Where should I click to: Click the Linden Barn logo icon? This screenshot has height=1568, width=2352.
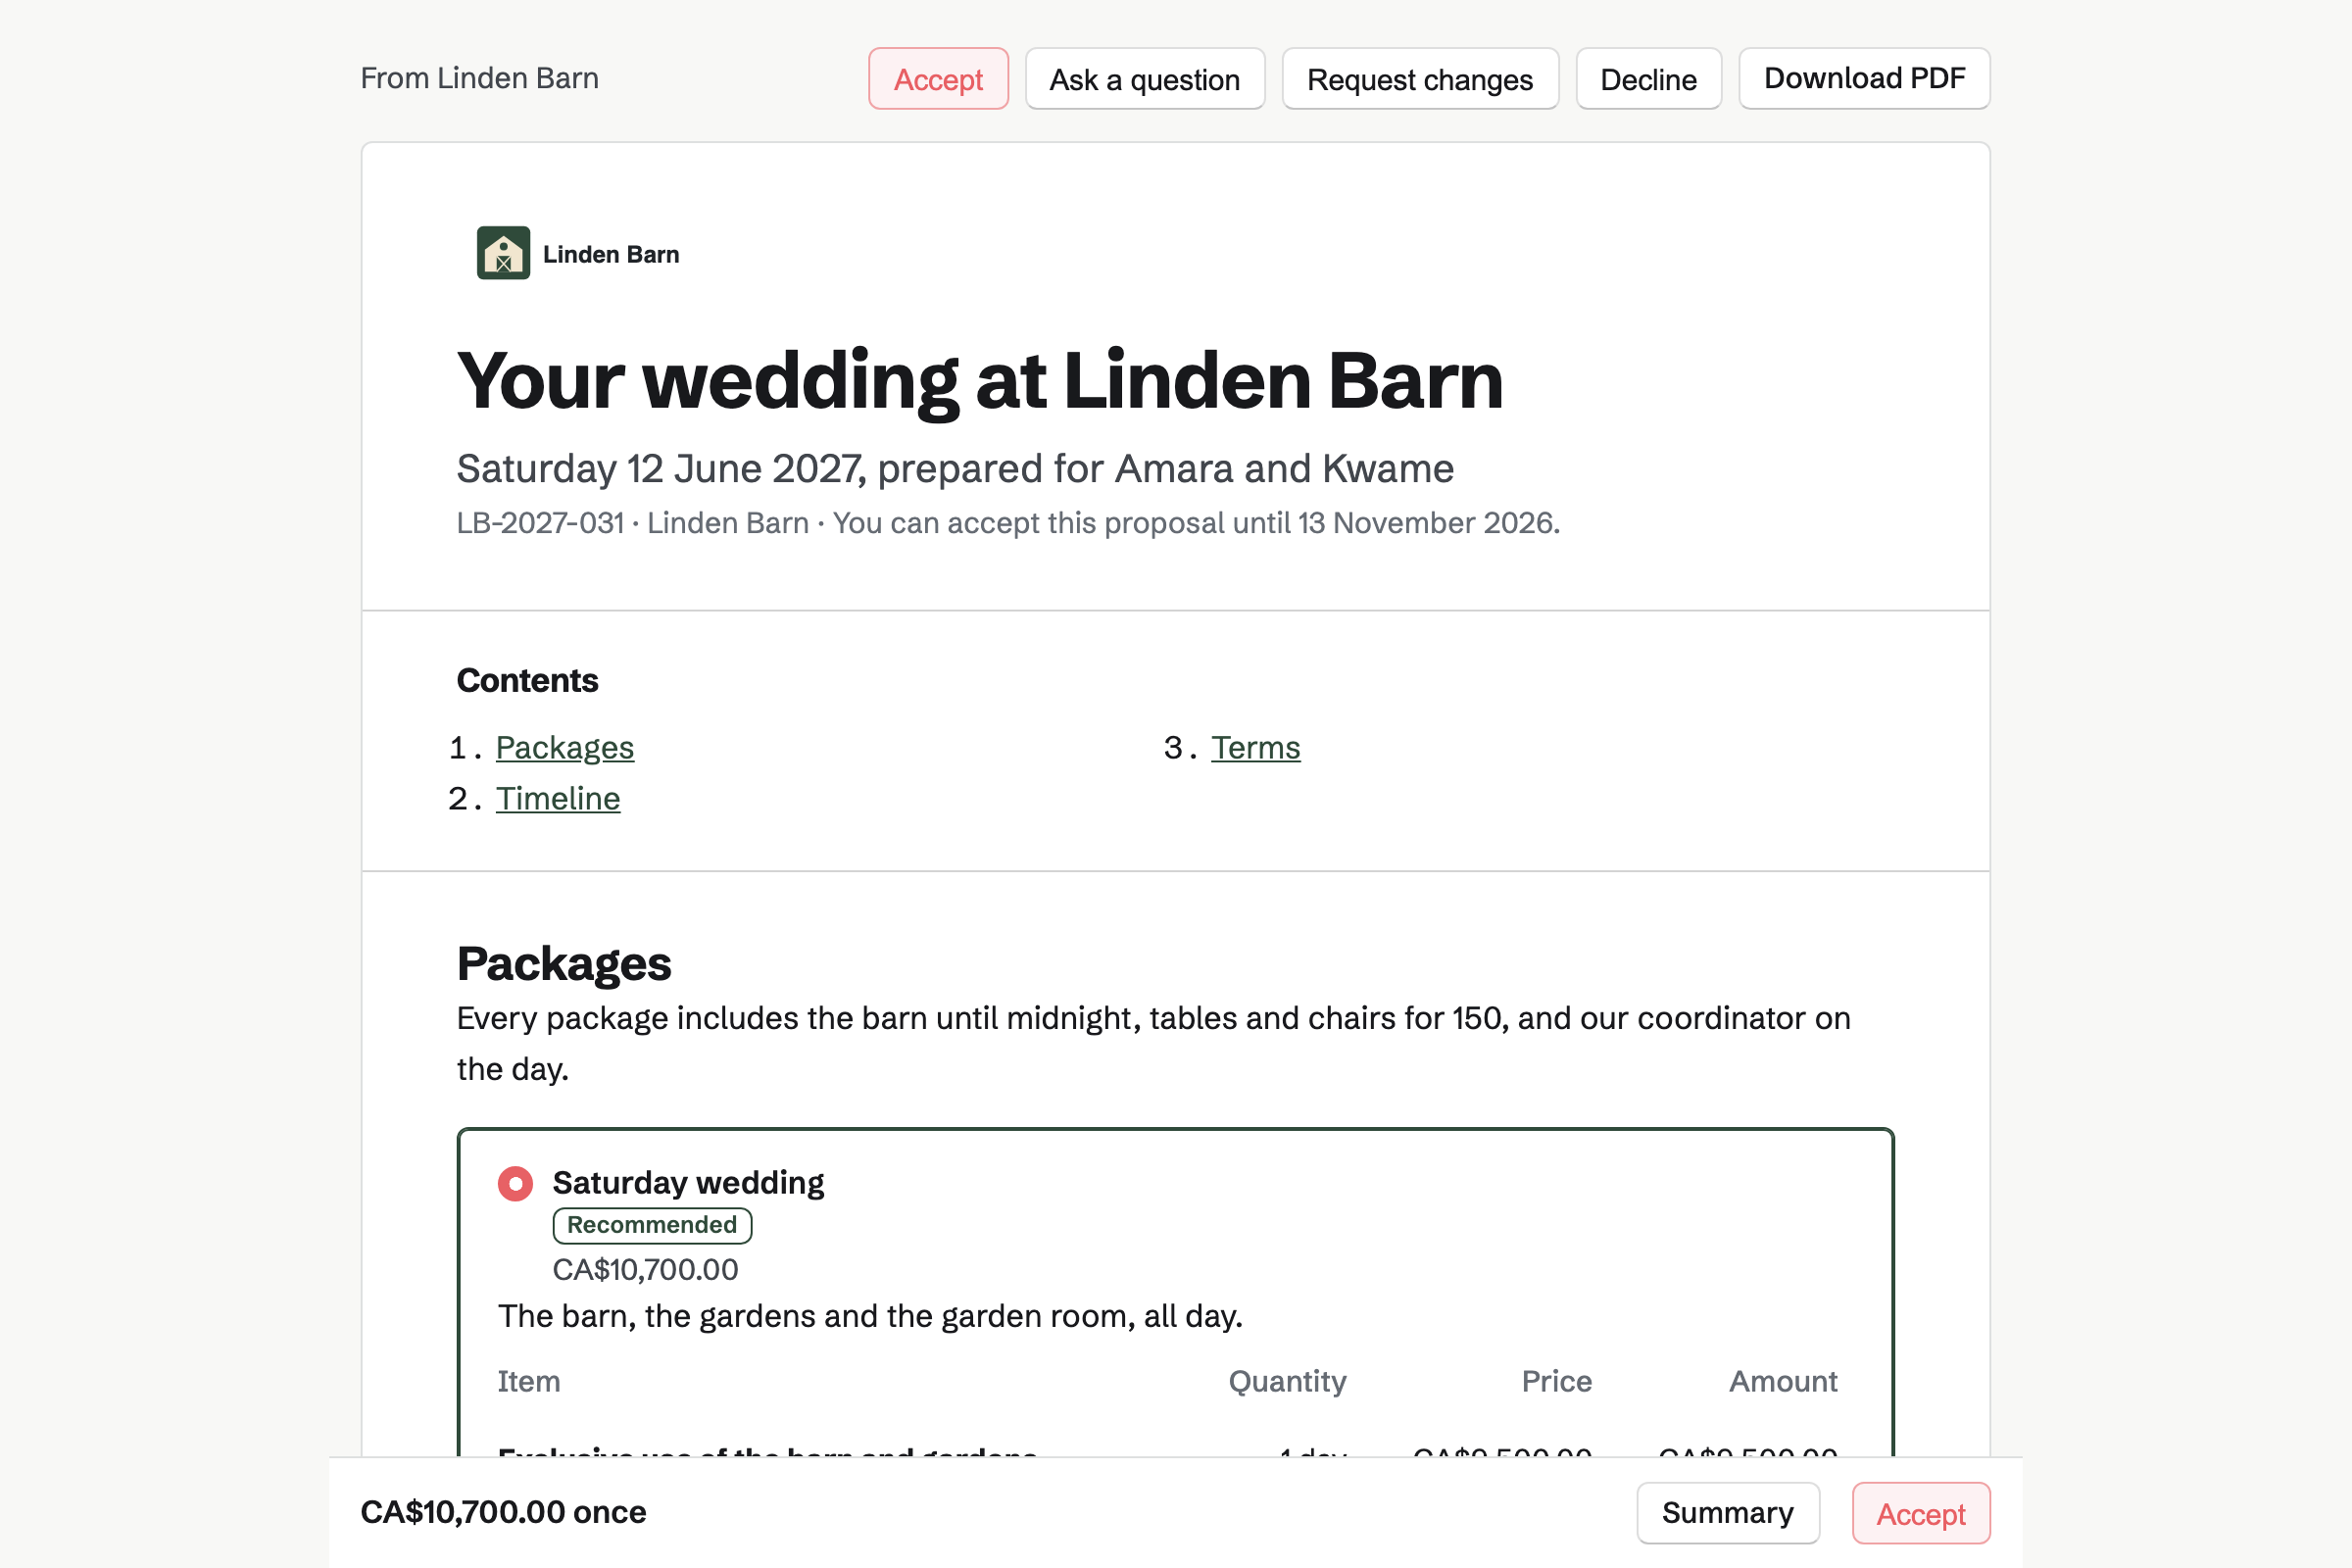tap(503, 253)
